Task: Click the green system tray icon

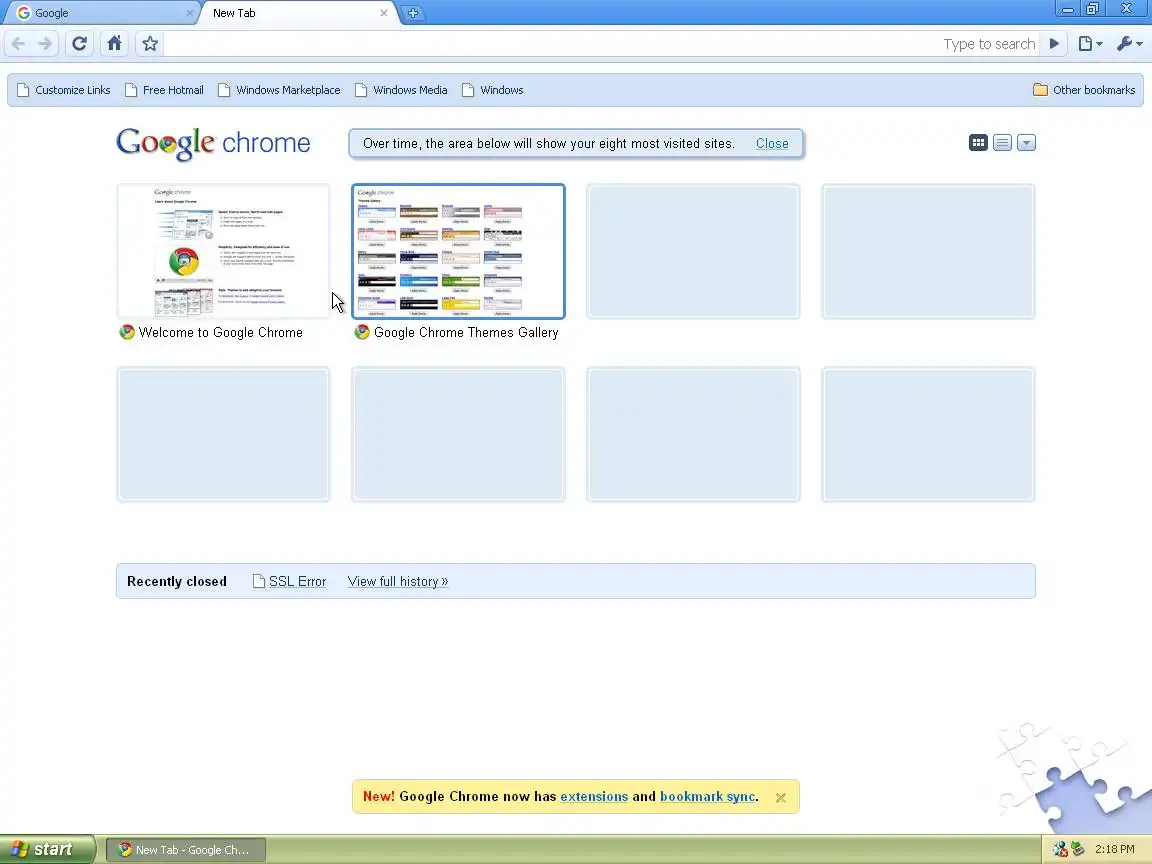Action: pos(1077,850)
